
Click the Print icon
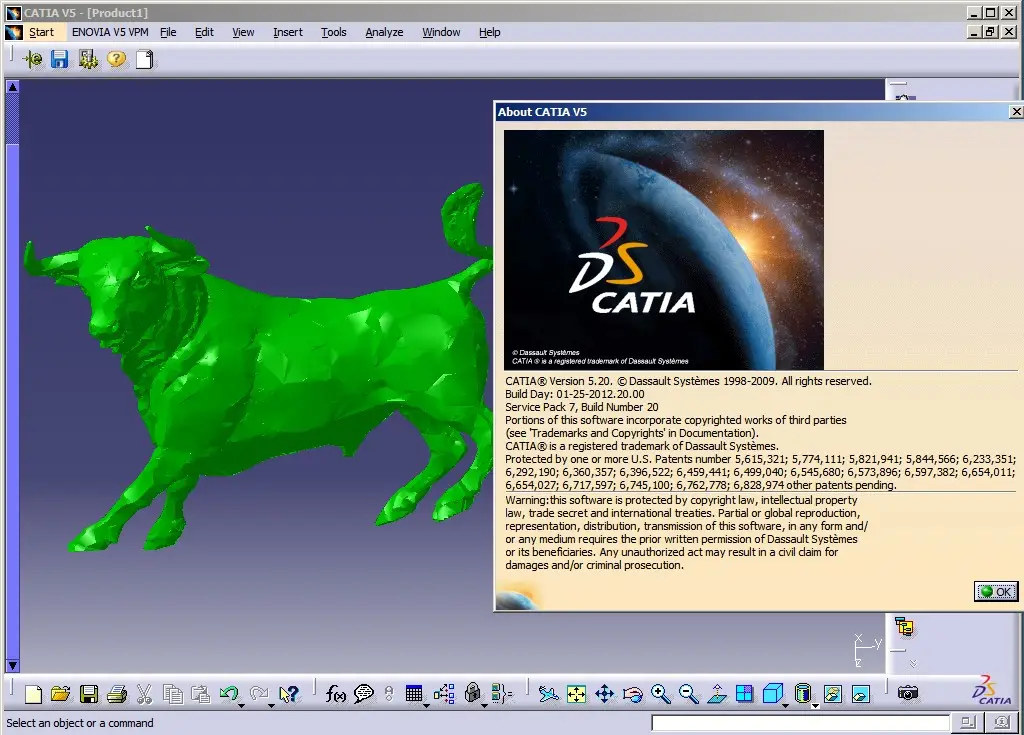click(x=117, y=694)
